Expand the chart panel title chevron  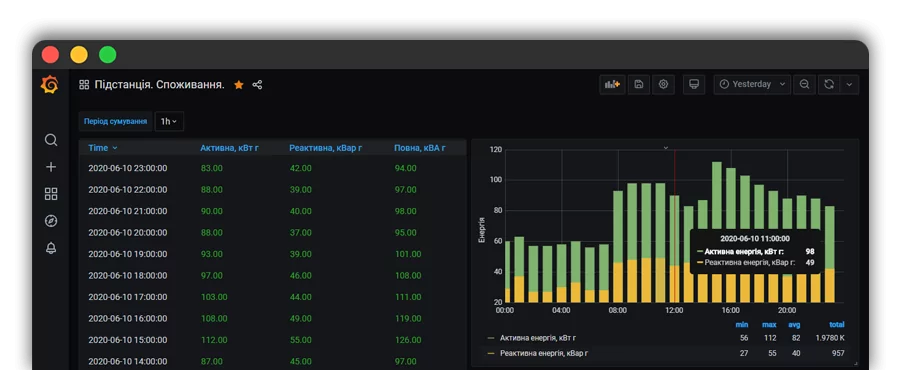point(666,147)
